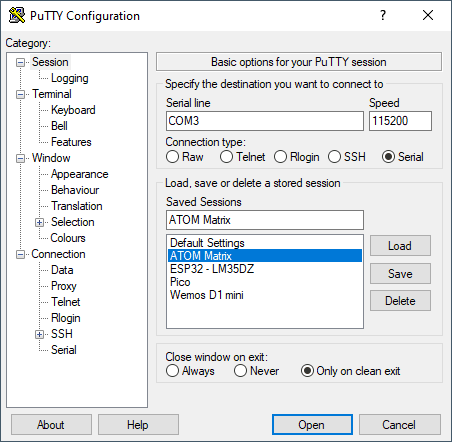Click the Open button
Screen dimensions: 452x442
tap(312, 425)
